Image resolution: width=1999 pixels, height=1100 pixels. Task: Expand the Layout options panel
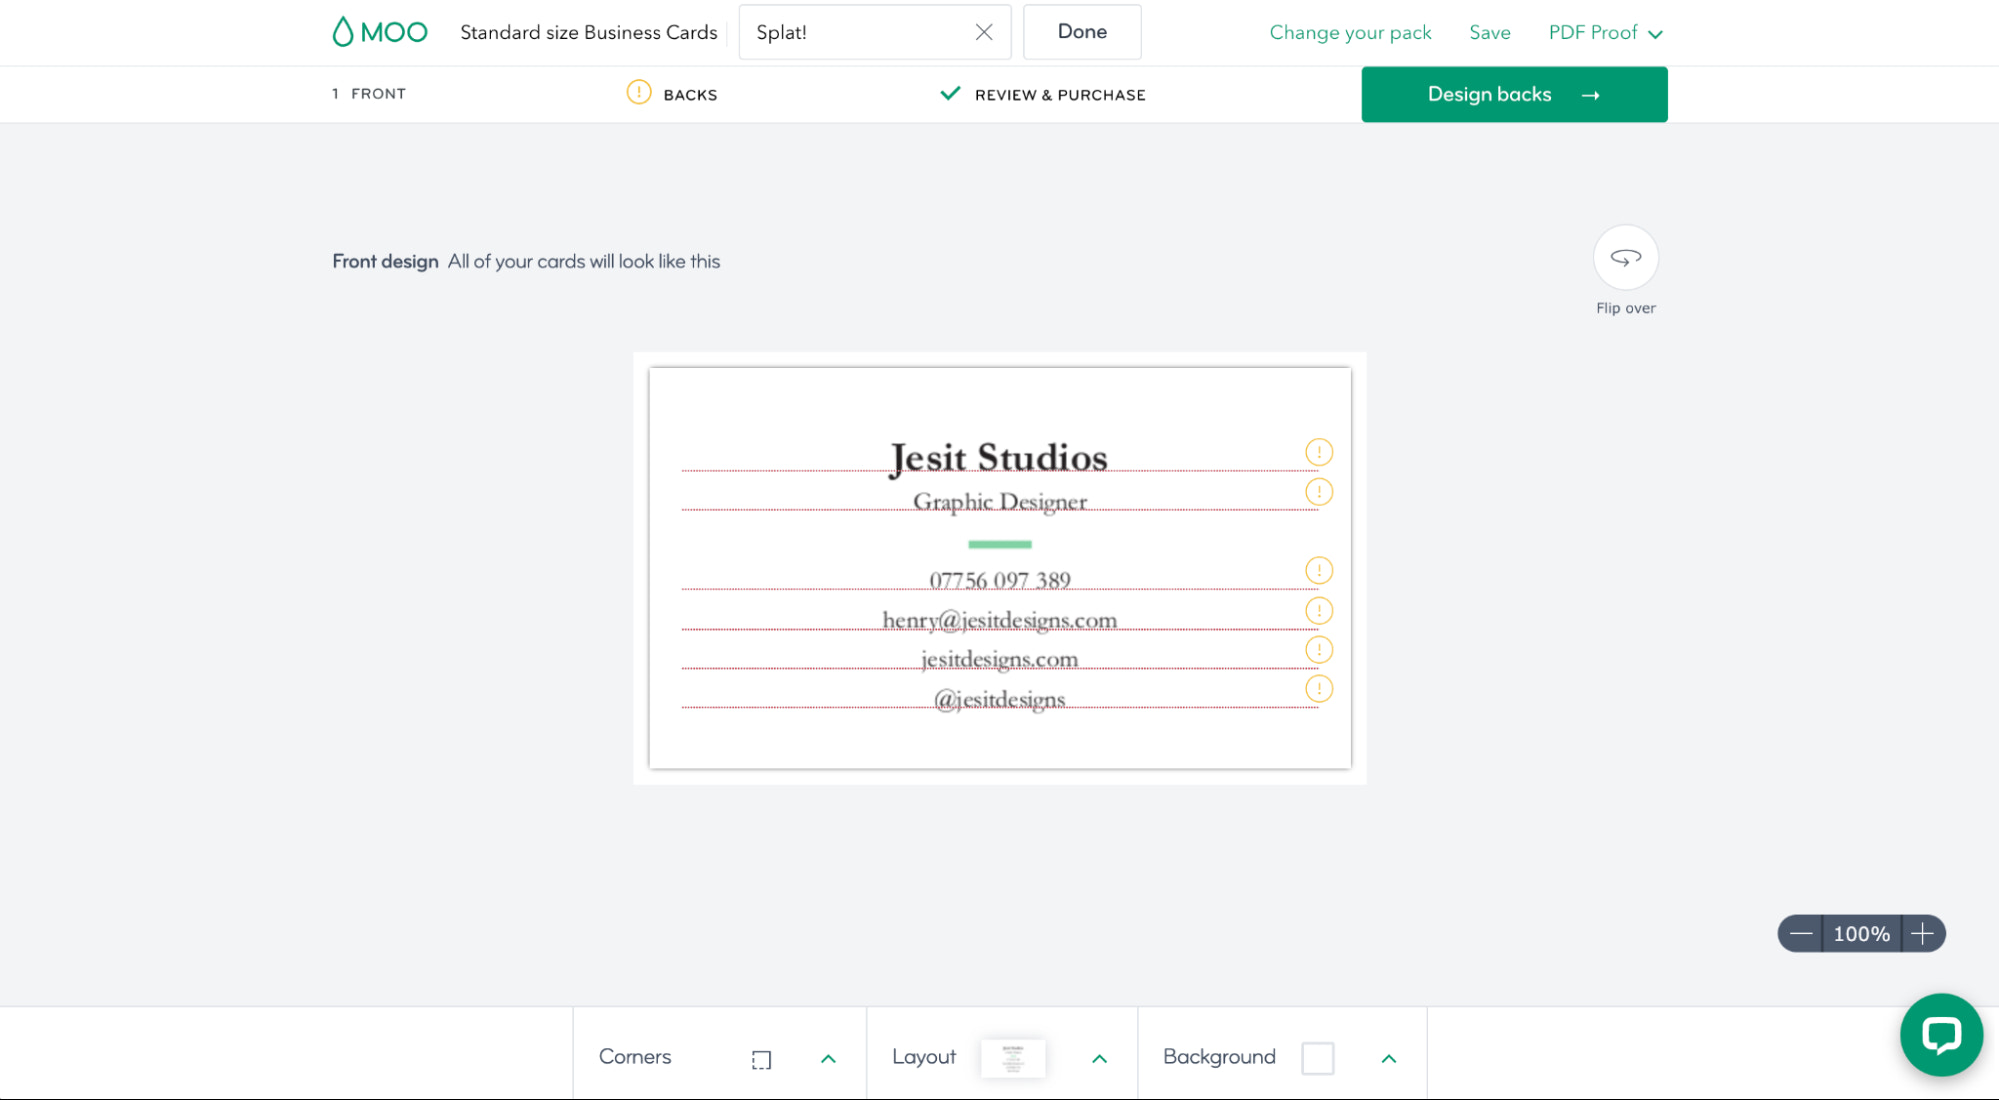click(1099, 1058)
